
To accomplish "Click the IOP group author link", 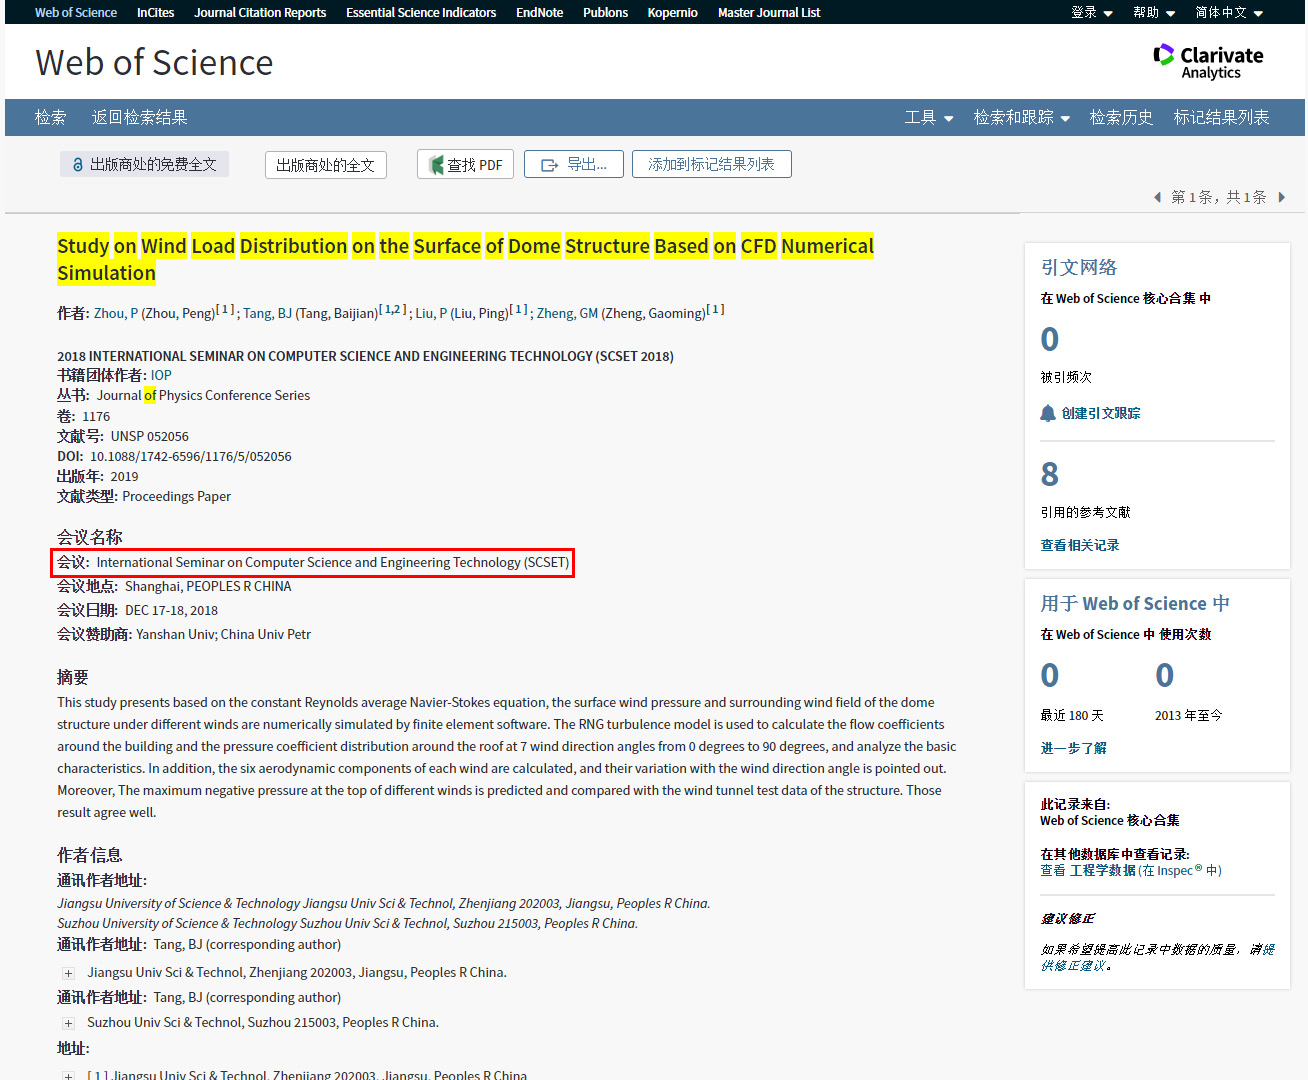I will (161, 375).
